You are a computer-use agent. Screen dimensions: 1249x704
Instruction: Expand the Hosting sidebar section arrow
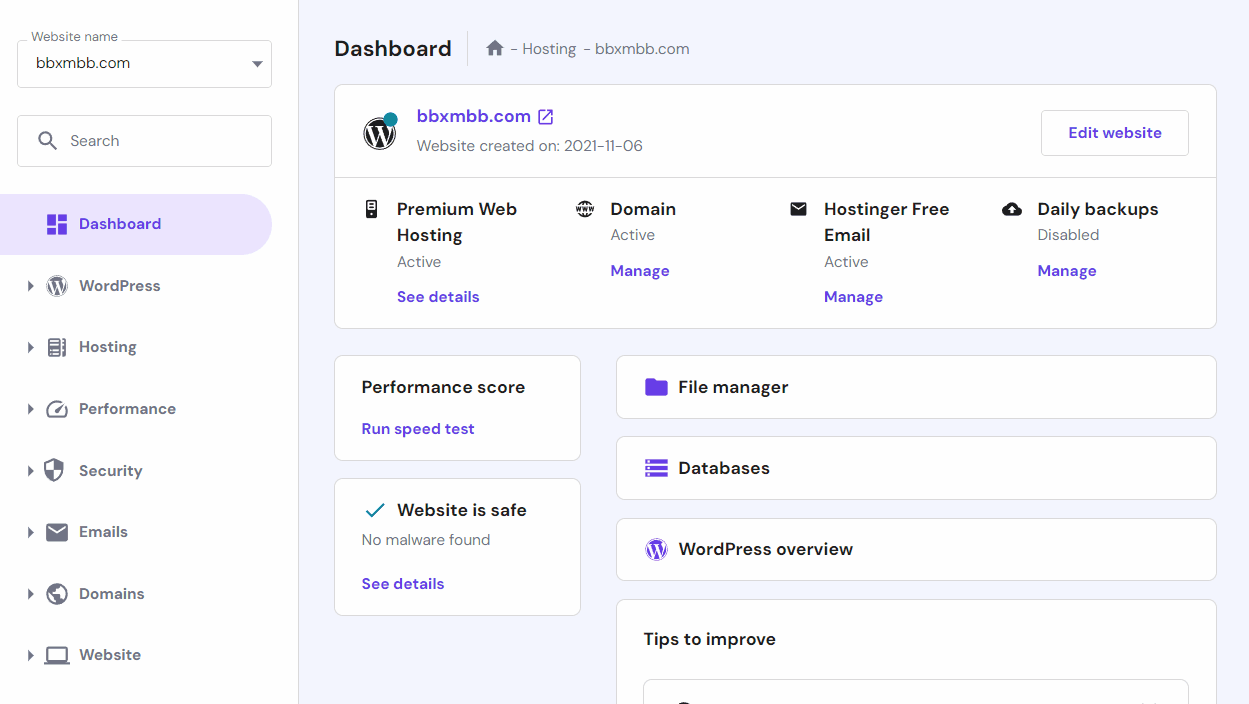click(x=31, y=347)
